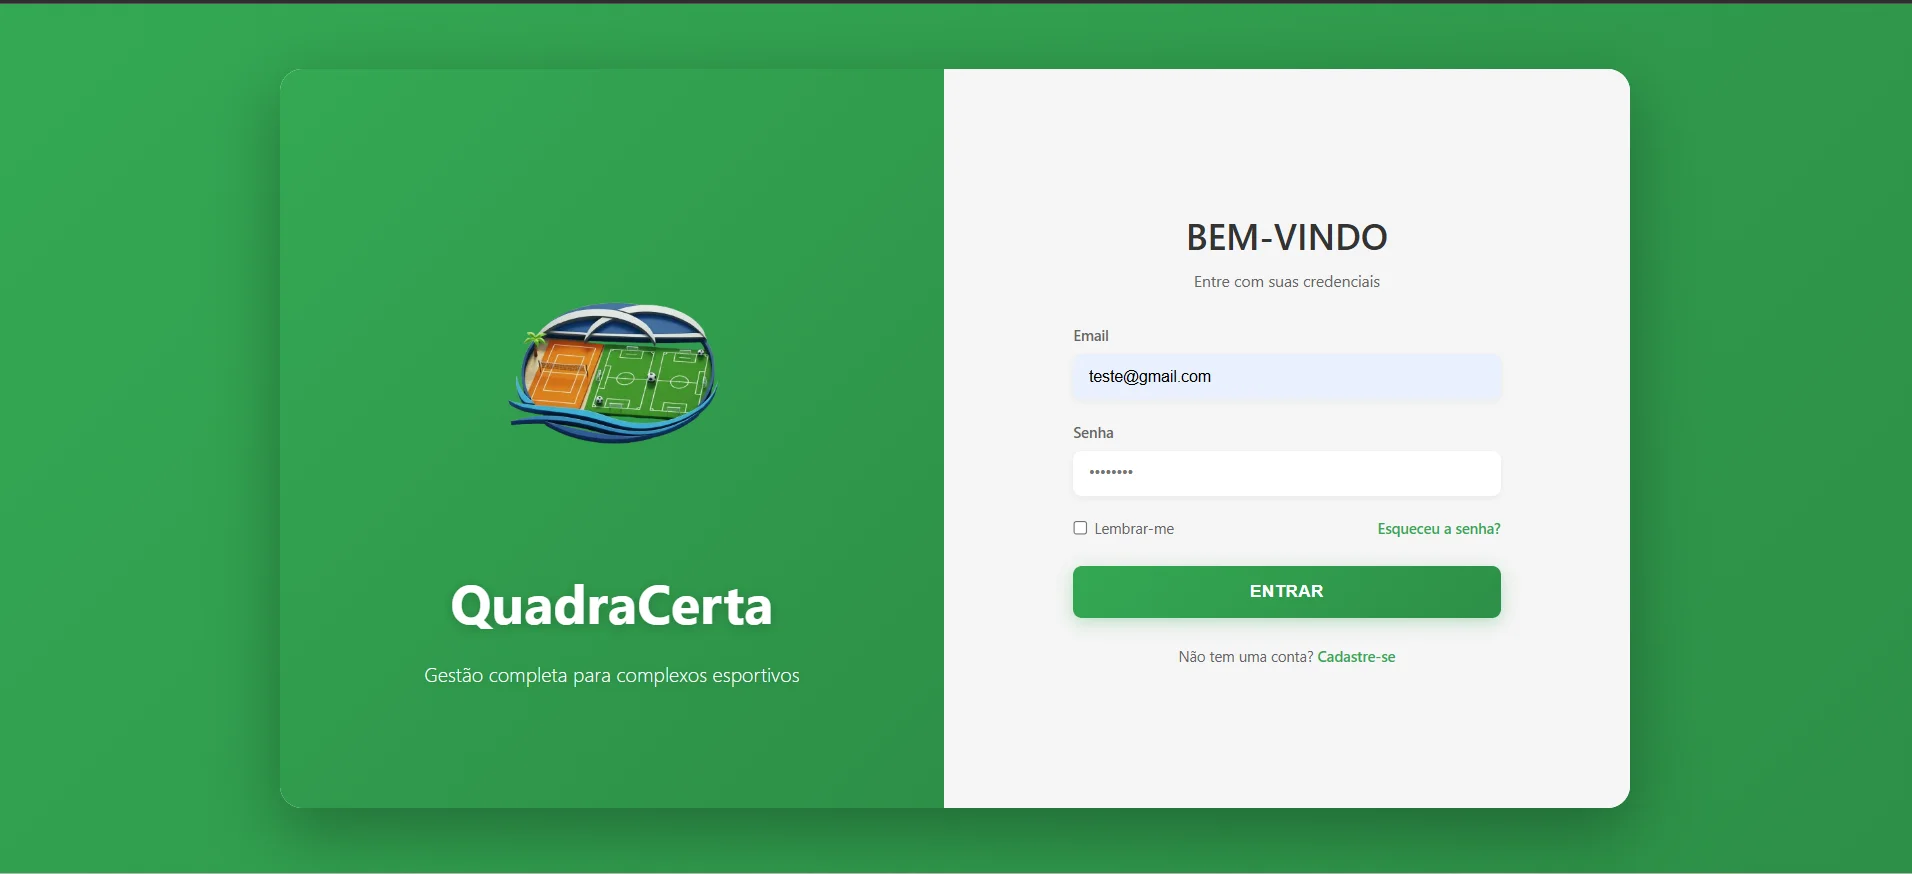Click the QuadraCerta sports complex logo
Screen dimensions: 1912x874
tap(613, 373)
